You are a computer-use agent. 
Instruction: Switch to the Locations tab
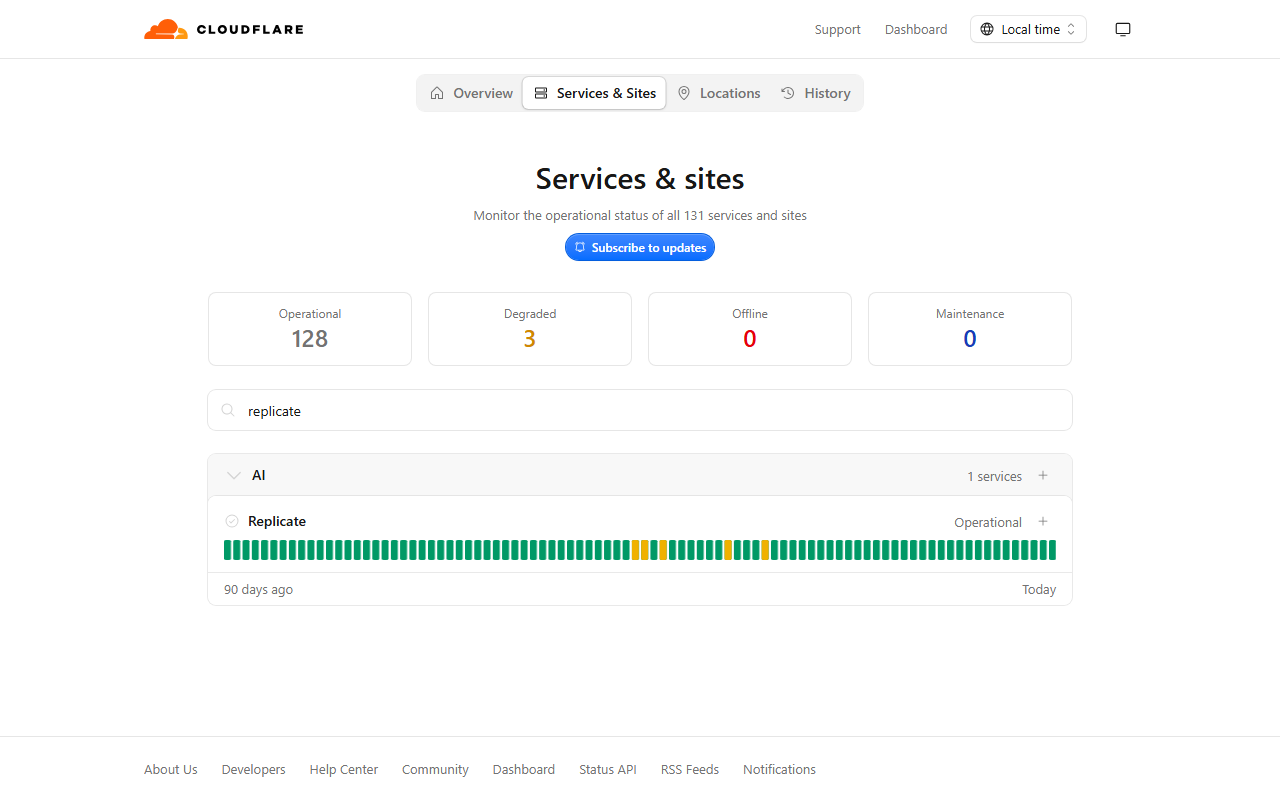(718, 93)
